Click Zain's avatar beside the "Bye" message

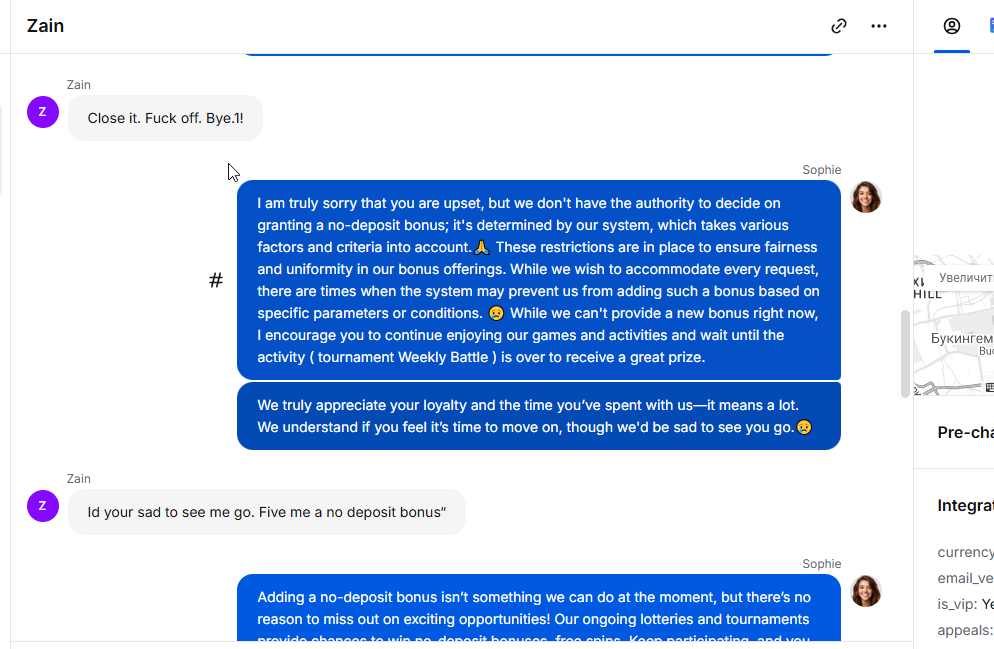pos(43,112)
